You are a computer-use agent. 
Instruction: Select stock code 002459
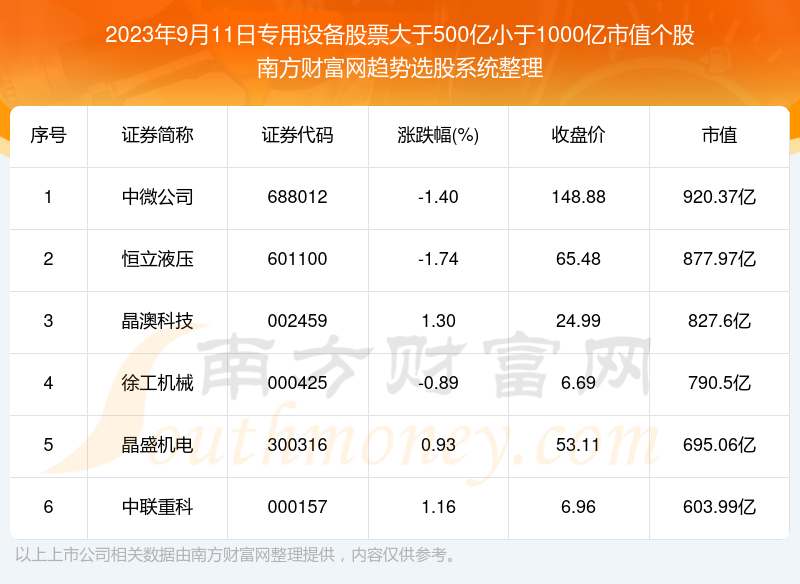pyautogui.click(x=297, y=321)
